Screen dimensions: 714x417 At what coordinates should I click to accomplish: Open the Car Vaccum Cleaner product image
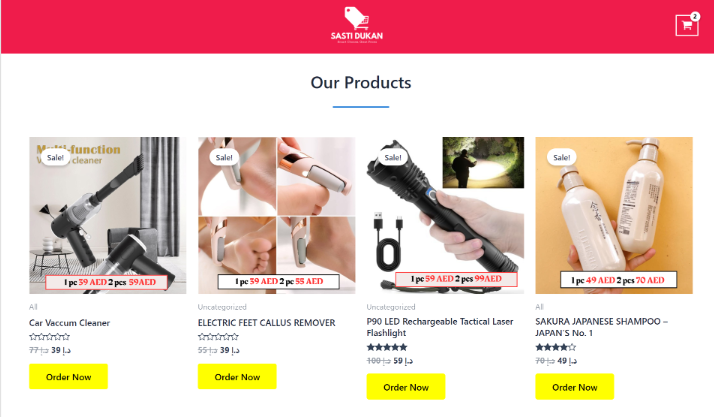pyautogui.click(x=107, y=215)
